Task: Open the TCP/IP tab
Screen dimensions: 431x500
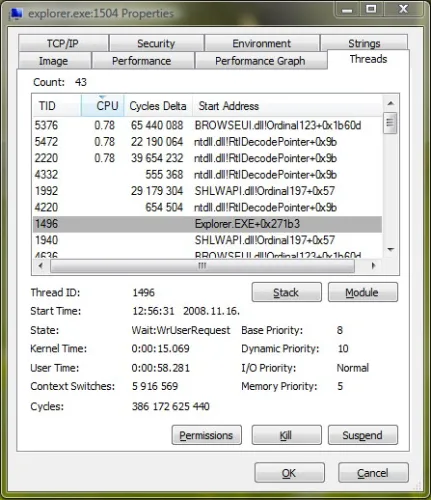Action: (63, 43)
